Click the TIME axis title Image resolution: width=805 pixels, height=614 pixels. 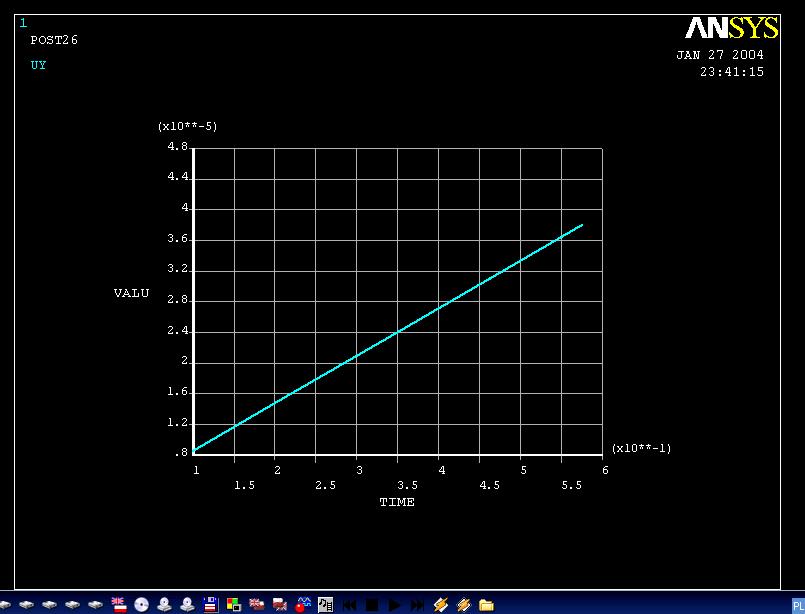click(397, 502)
